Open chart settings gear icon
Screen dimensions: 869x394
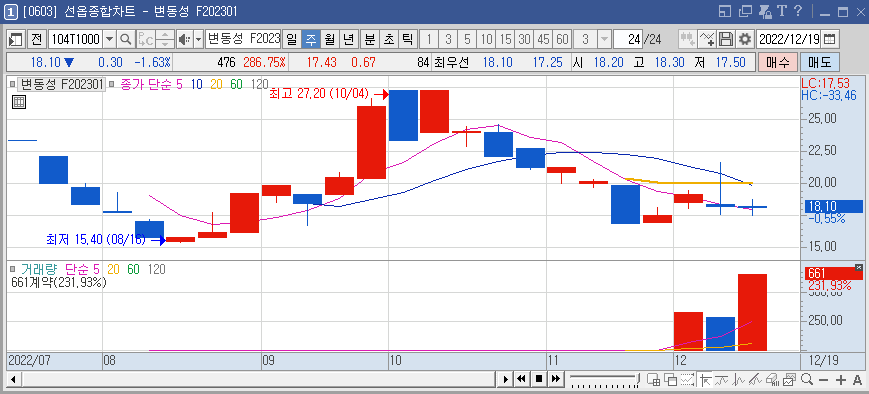[x=745, y=39]
